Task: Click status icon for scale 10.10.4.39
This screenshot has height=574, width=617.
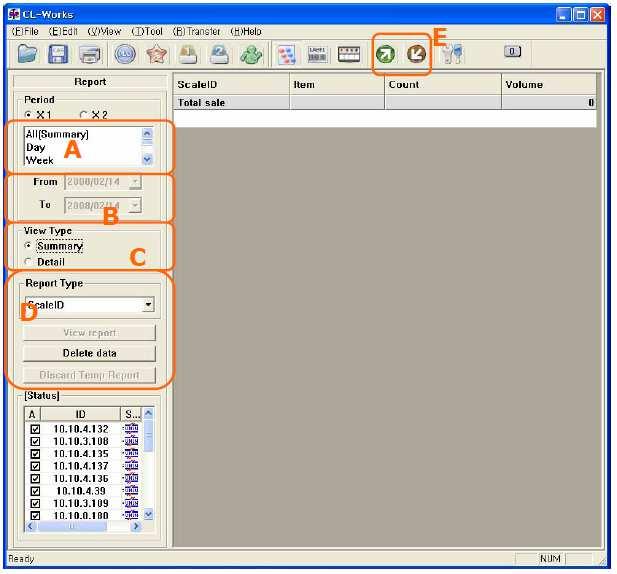Action: coord(131,491)
